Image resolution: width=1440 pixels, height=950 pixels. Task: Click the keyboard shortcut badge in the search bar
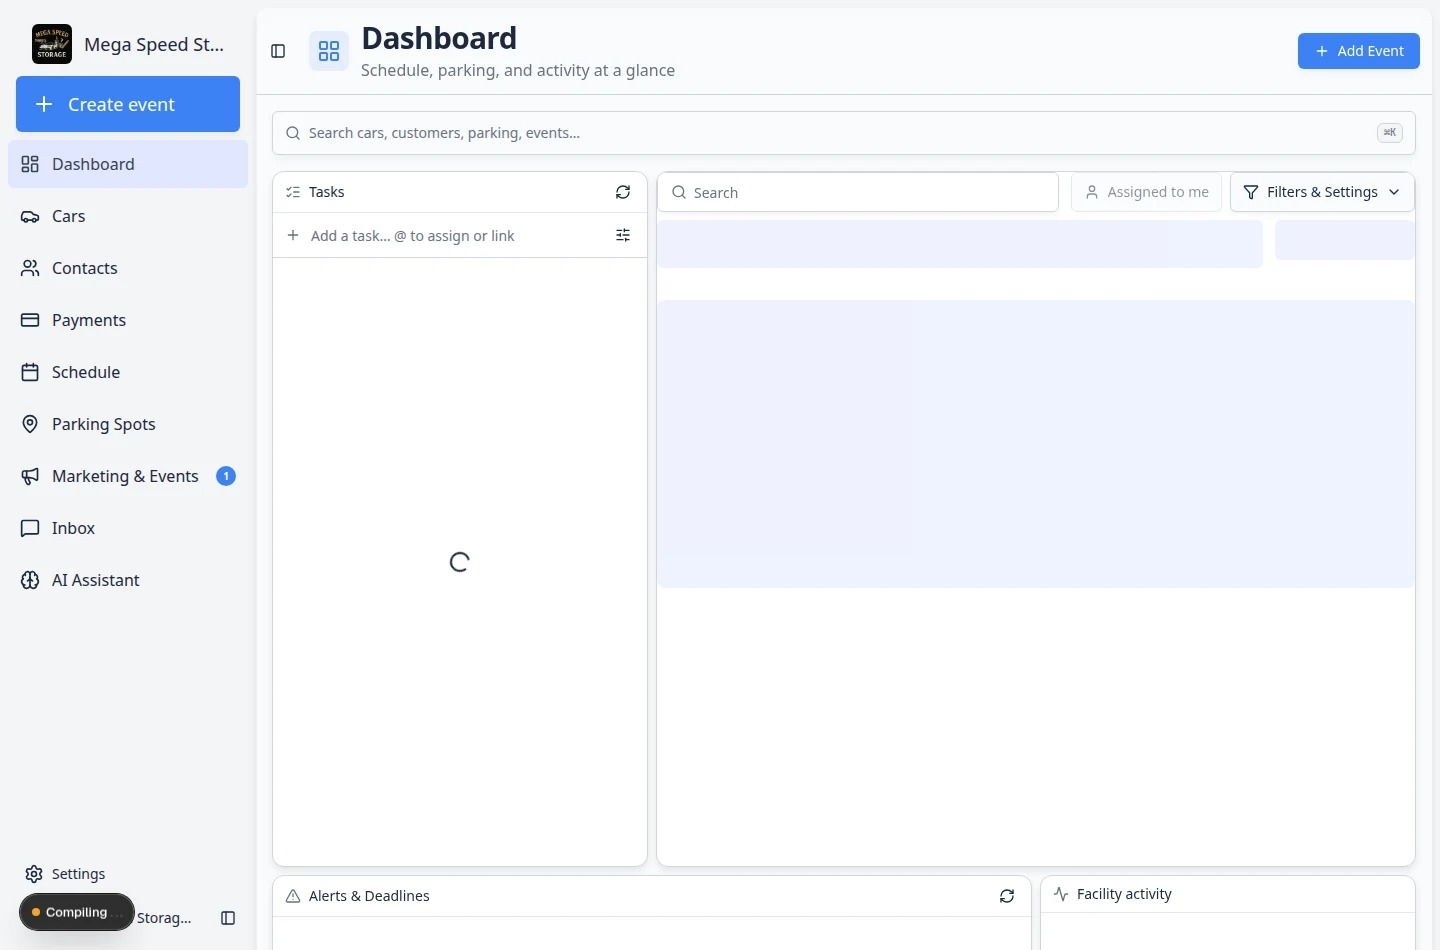(x=1390, y=132)
